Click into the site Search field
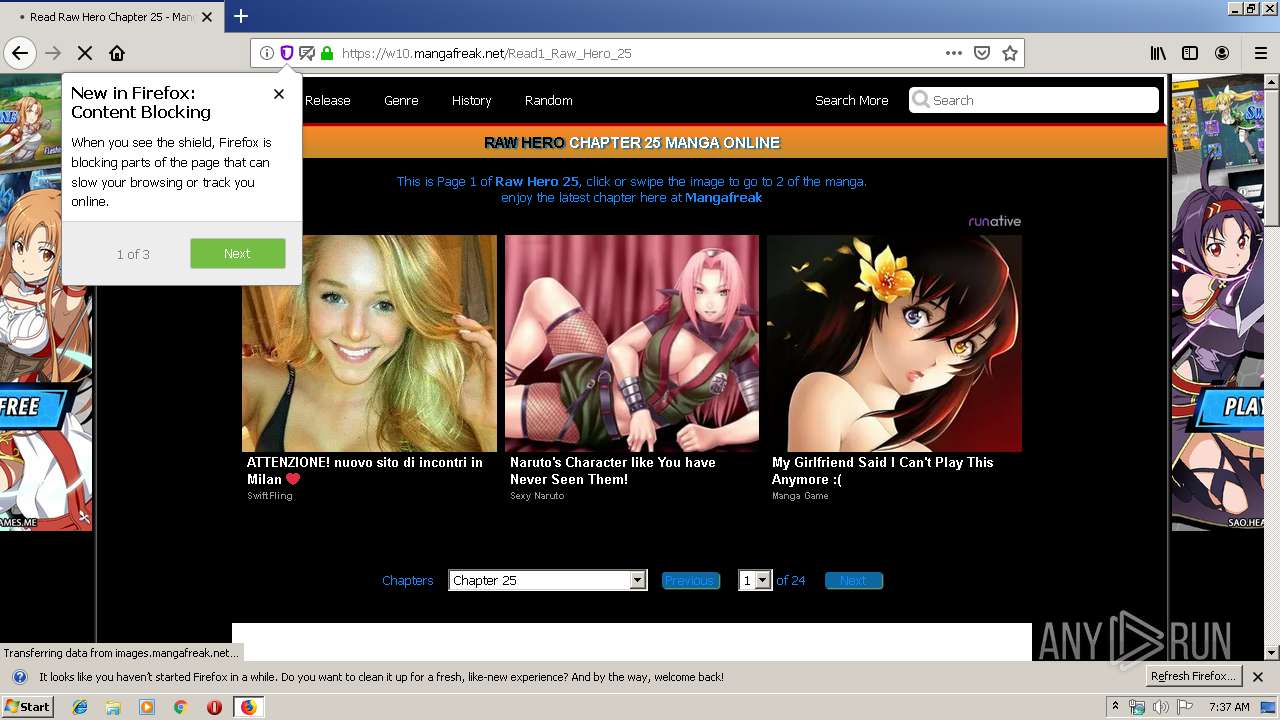 (1034, 100)
